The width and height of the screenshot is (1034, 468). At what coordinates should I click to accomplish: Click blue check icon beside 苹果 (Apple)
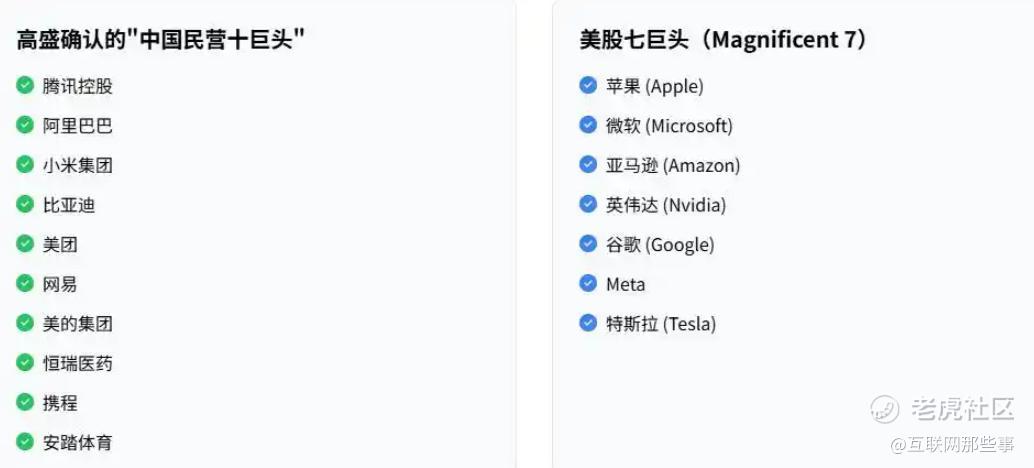pyautogui.click(x=588, y=85)
